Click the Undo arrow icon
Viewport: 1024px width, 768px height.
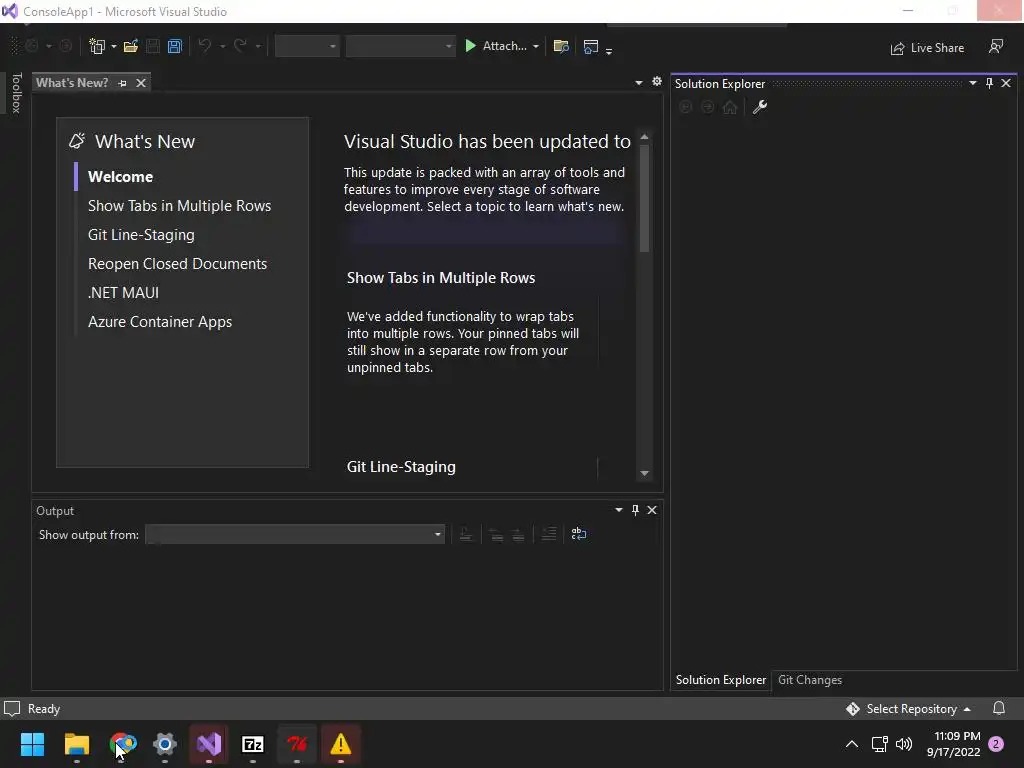pos(204,46)
